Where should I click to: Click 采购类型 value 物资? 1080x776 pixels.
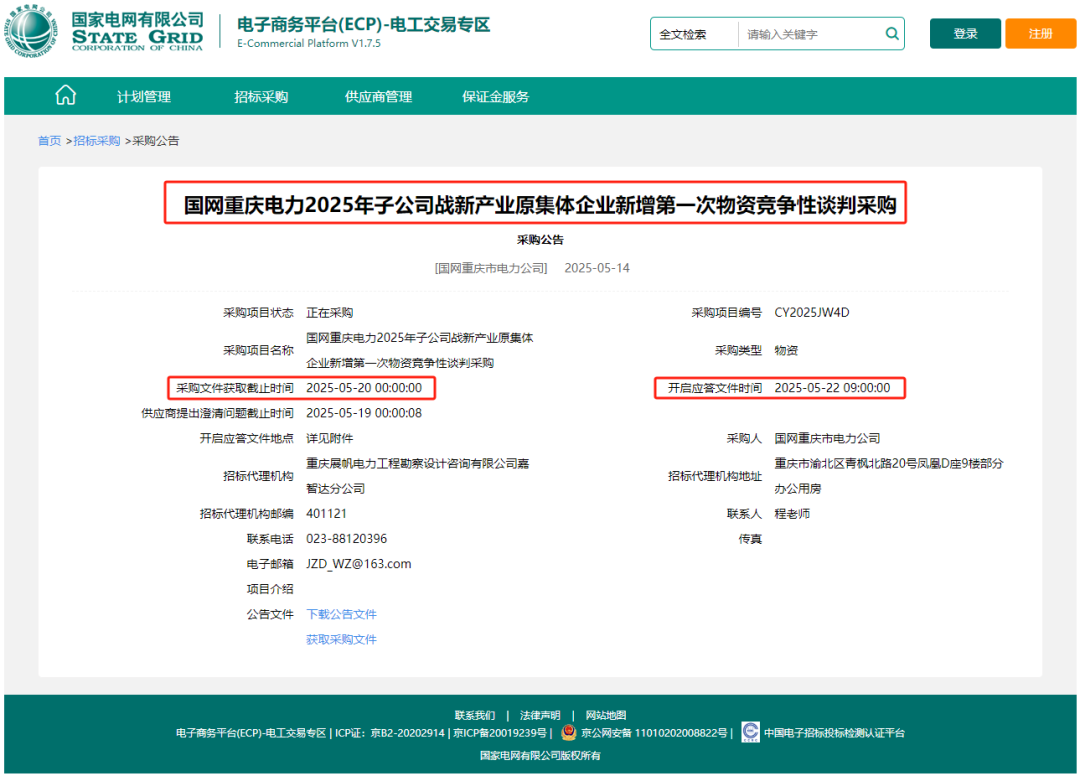tap(786, 350)
